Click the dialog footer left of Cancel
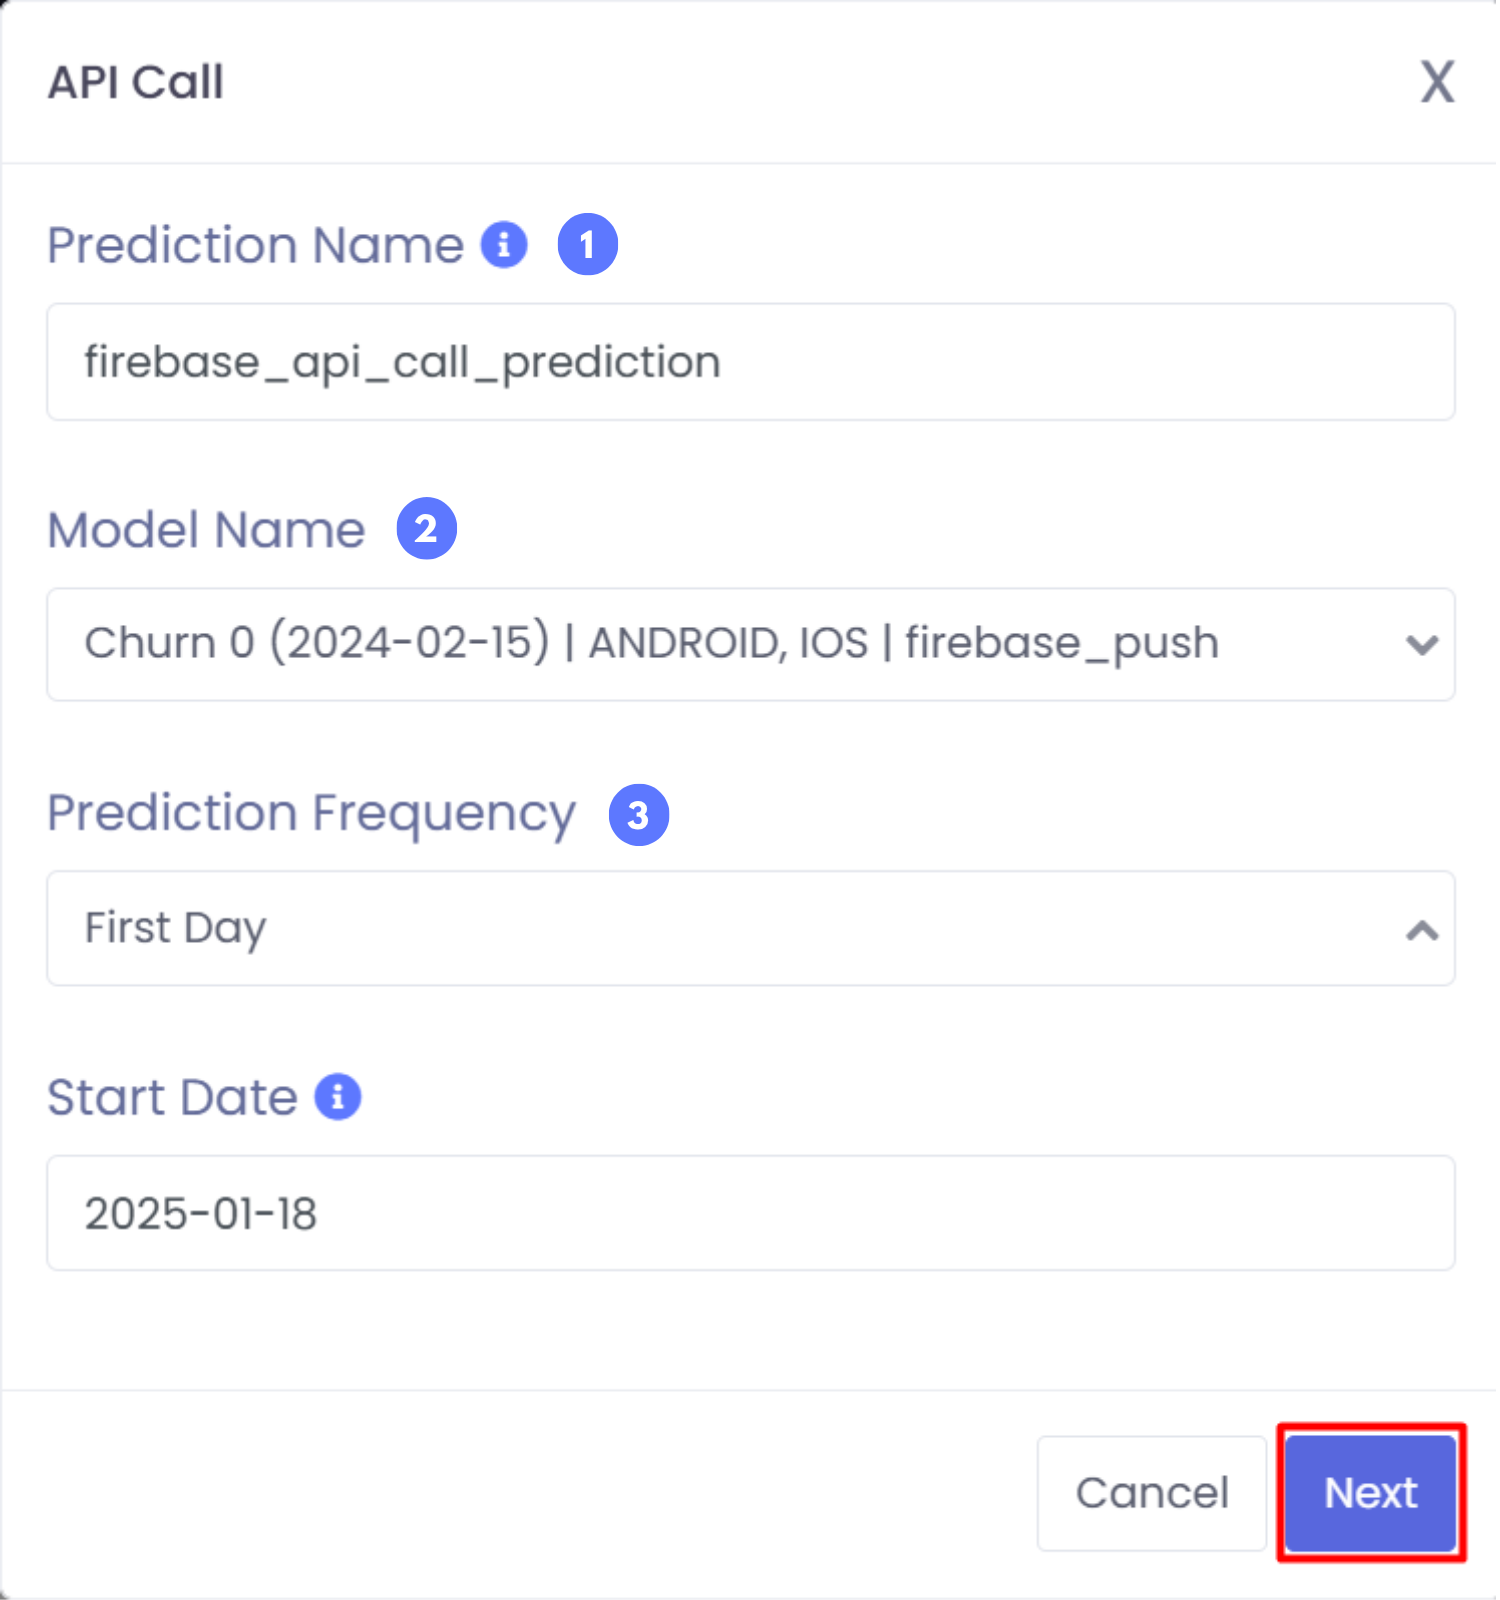This screenshot has width=1500, height=1600. tap(520, 1493)
